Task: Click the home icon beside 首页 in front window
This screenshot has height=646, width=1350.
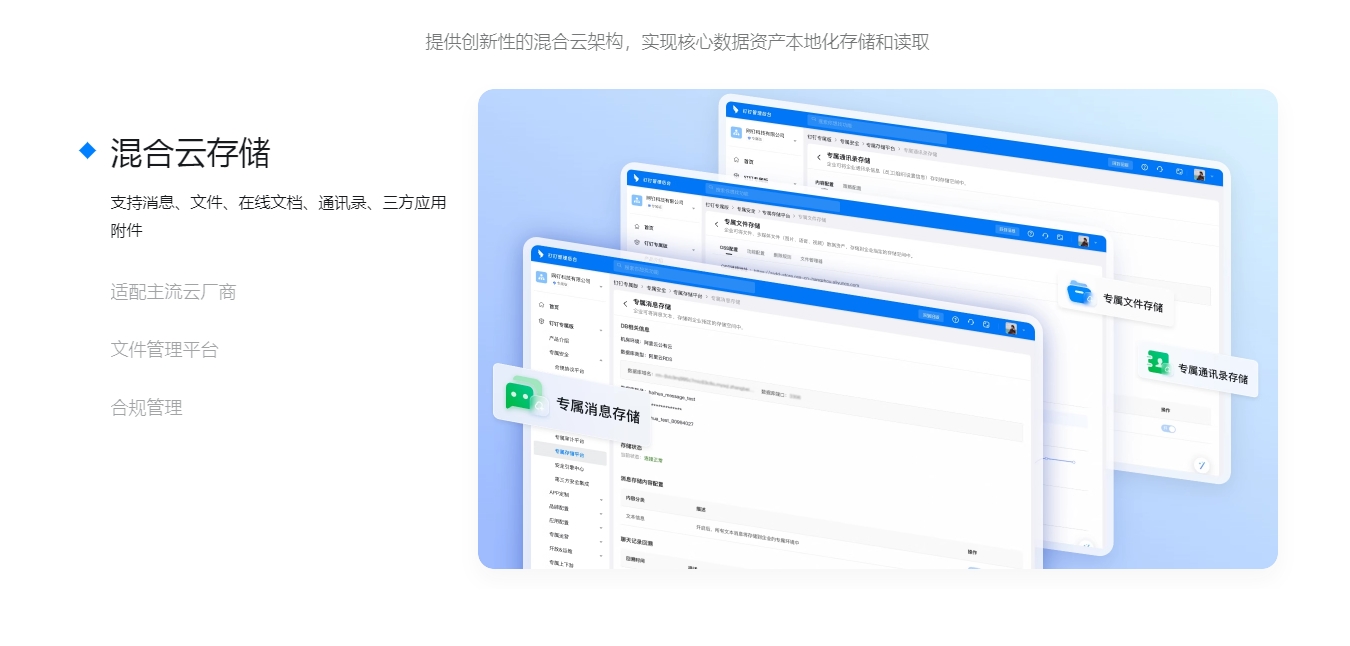Action: pyautogui.click(x=541, y=305)
